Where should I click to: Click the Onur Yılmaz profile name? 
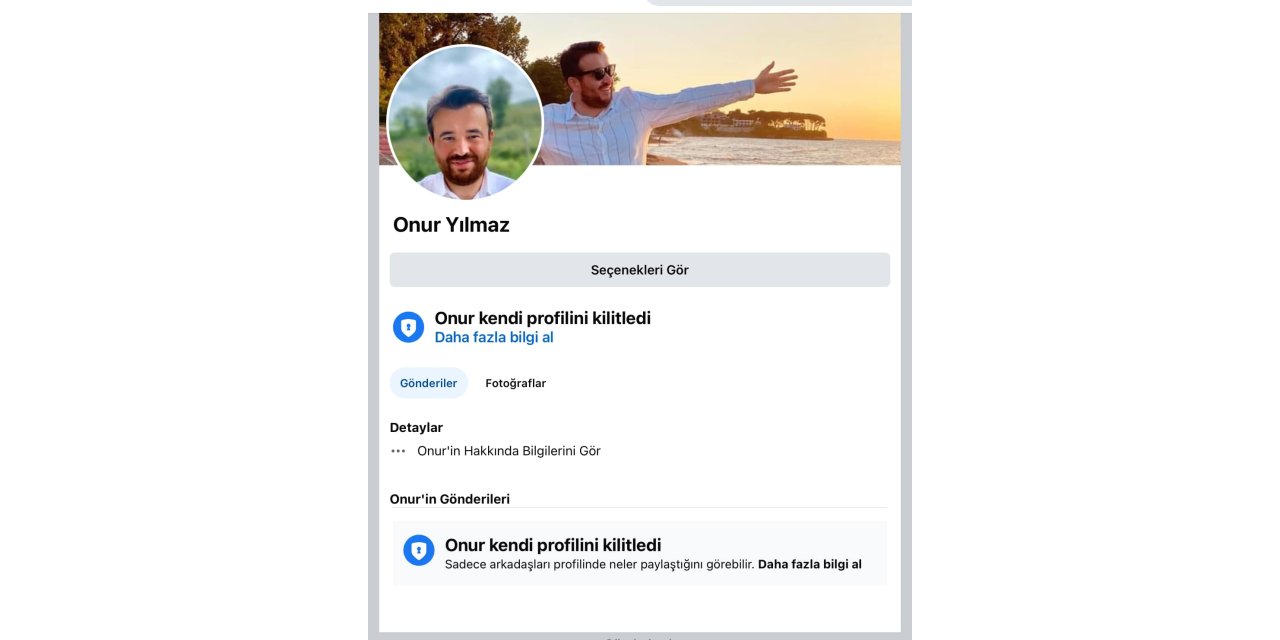(x=451, y=225)
